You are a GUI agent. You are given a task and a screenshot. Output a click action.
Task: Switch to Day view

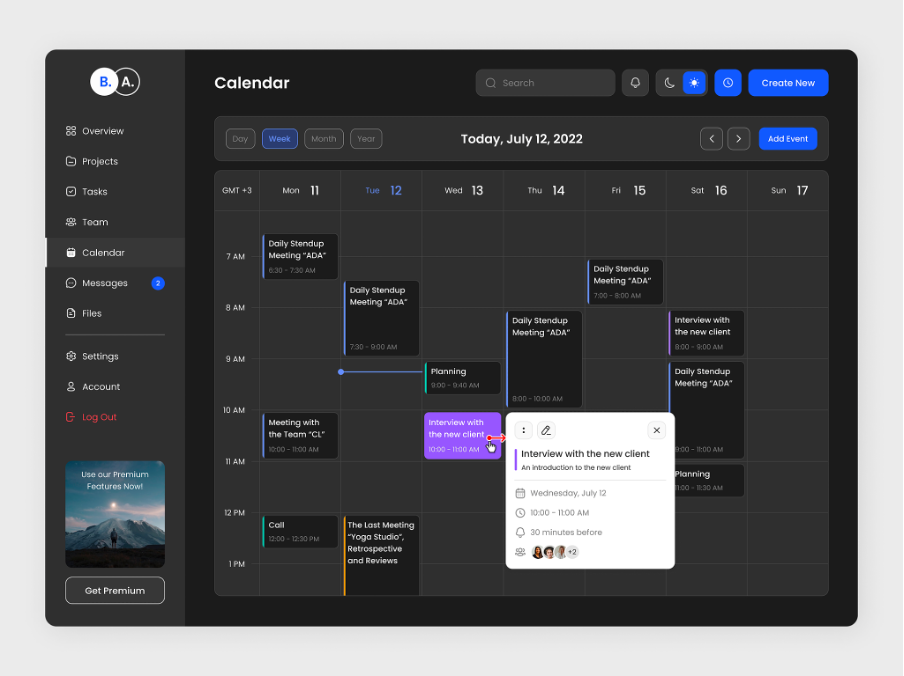coord(240,139)
